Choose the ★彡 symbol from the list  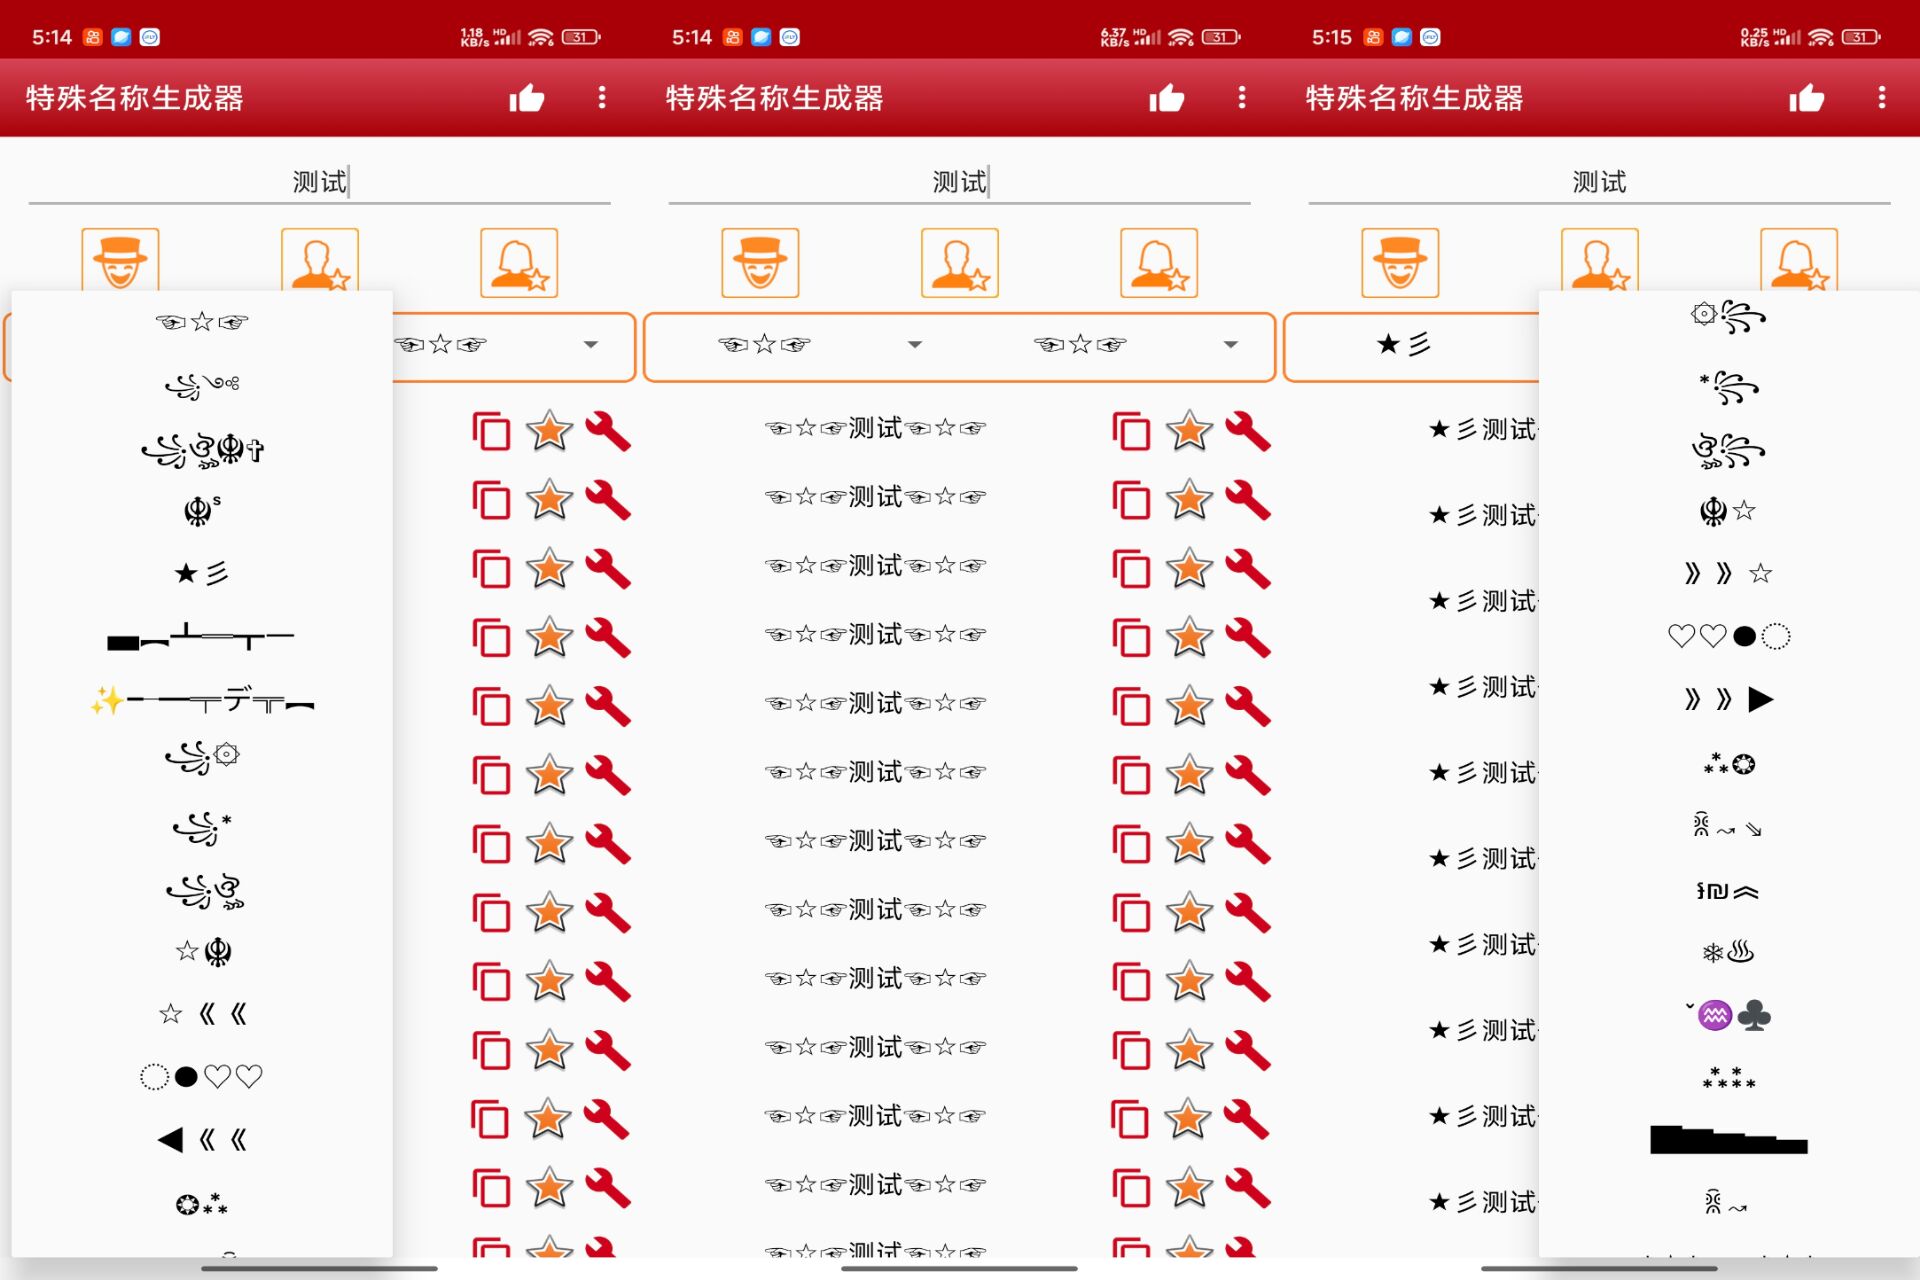200,571
